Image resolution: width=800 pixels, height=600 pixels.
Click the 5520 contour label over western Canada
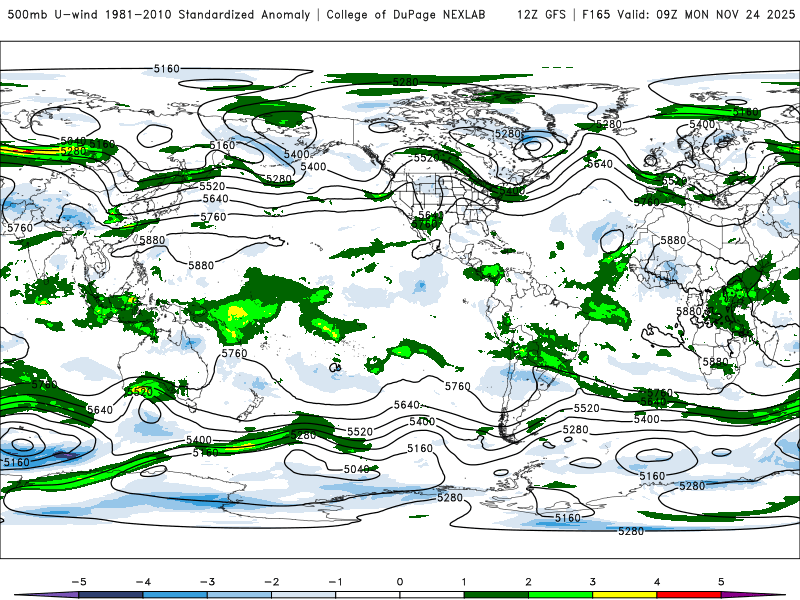coord(427,158)
